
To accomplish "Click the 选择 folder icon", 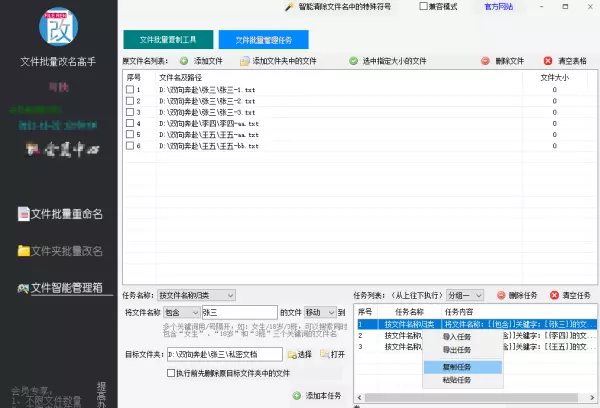I will coord(292,354).
